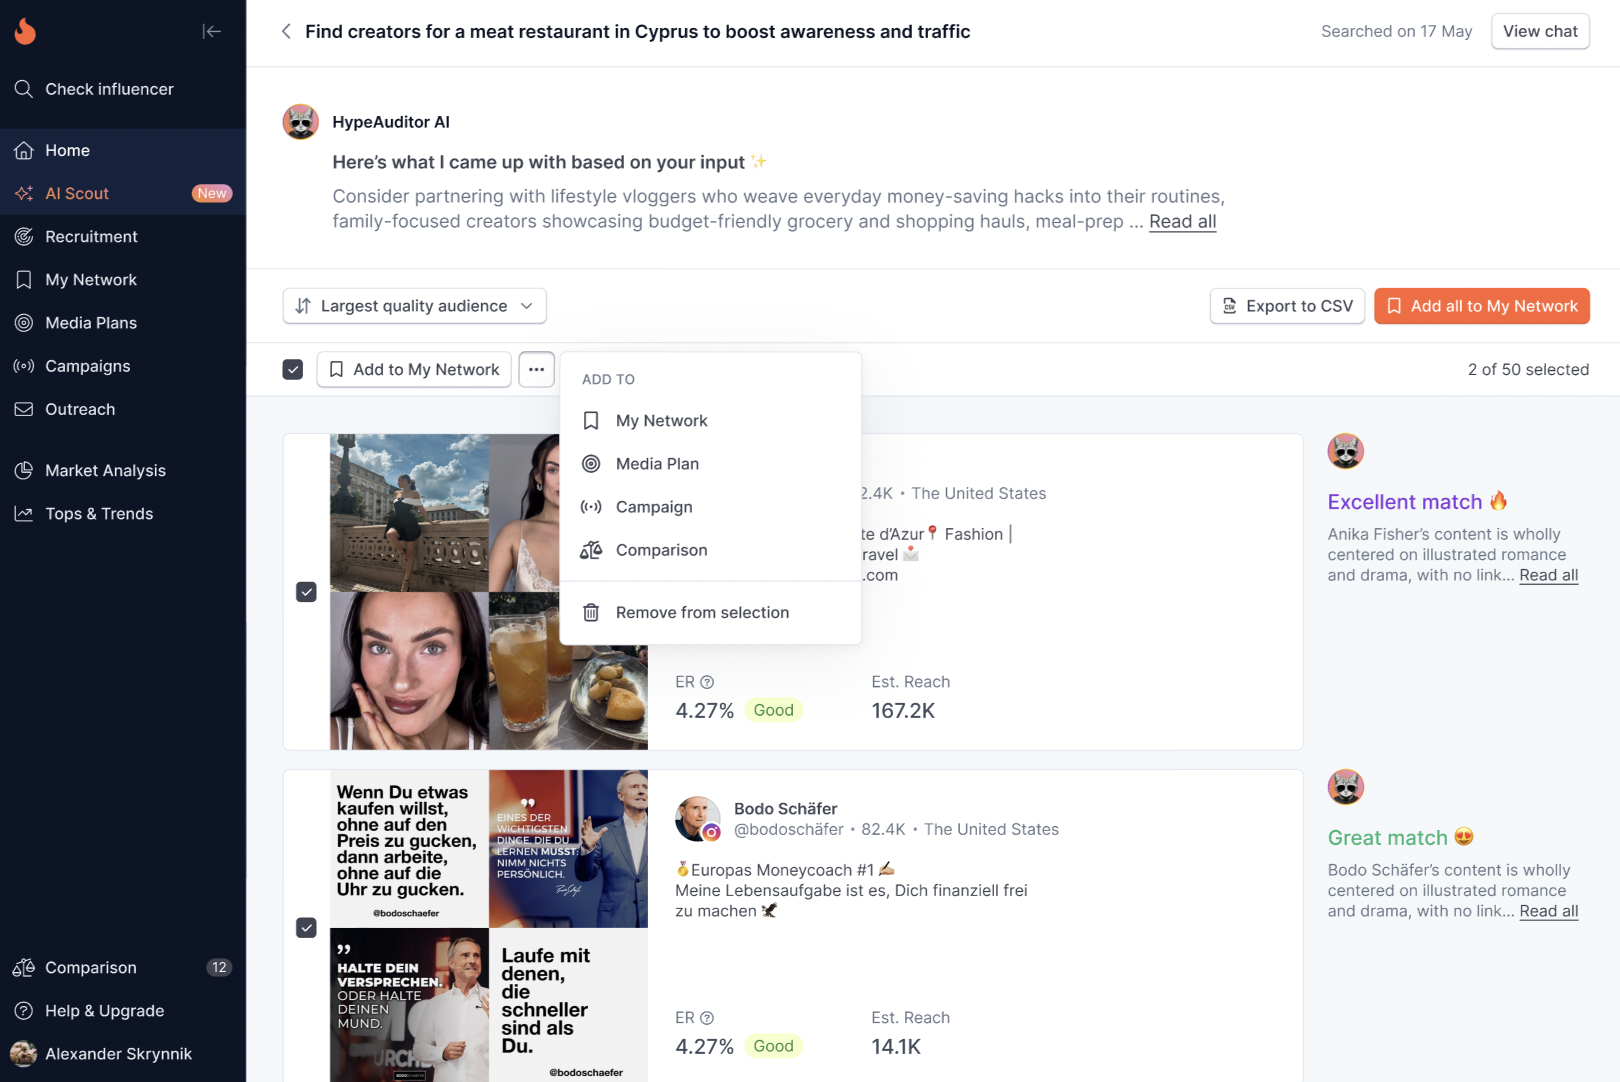Viewport: 1620px width, 1082px height.
Task: Uncheck Bodo Schäfer's selection checkbox
Action: coord(307,928)
